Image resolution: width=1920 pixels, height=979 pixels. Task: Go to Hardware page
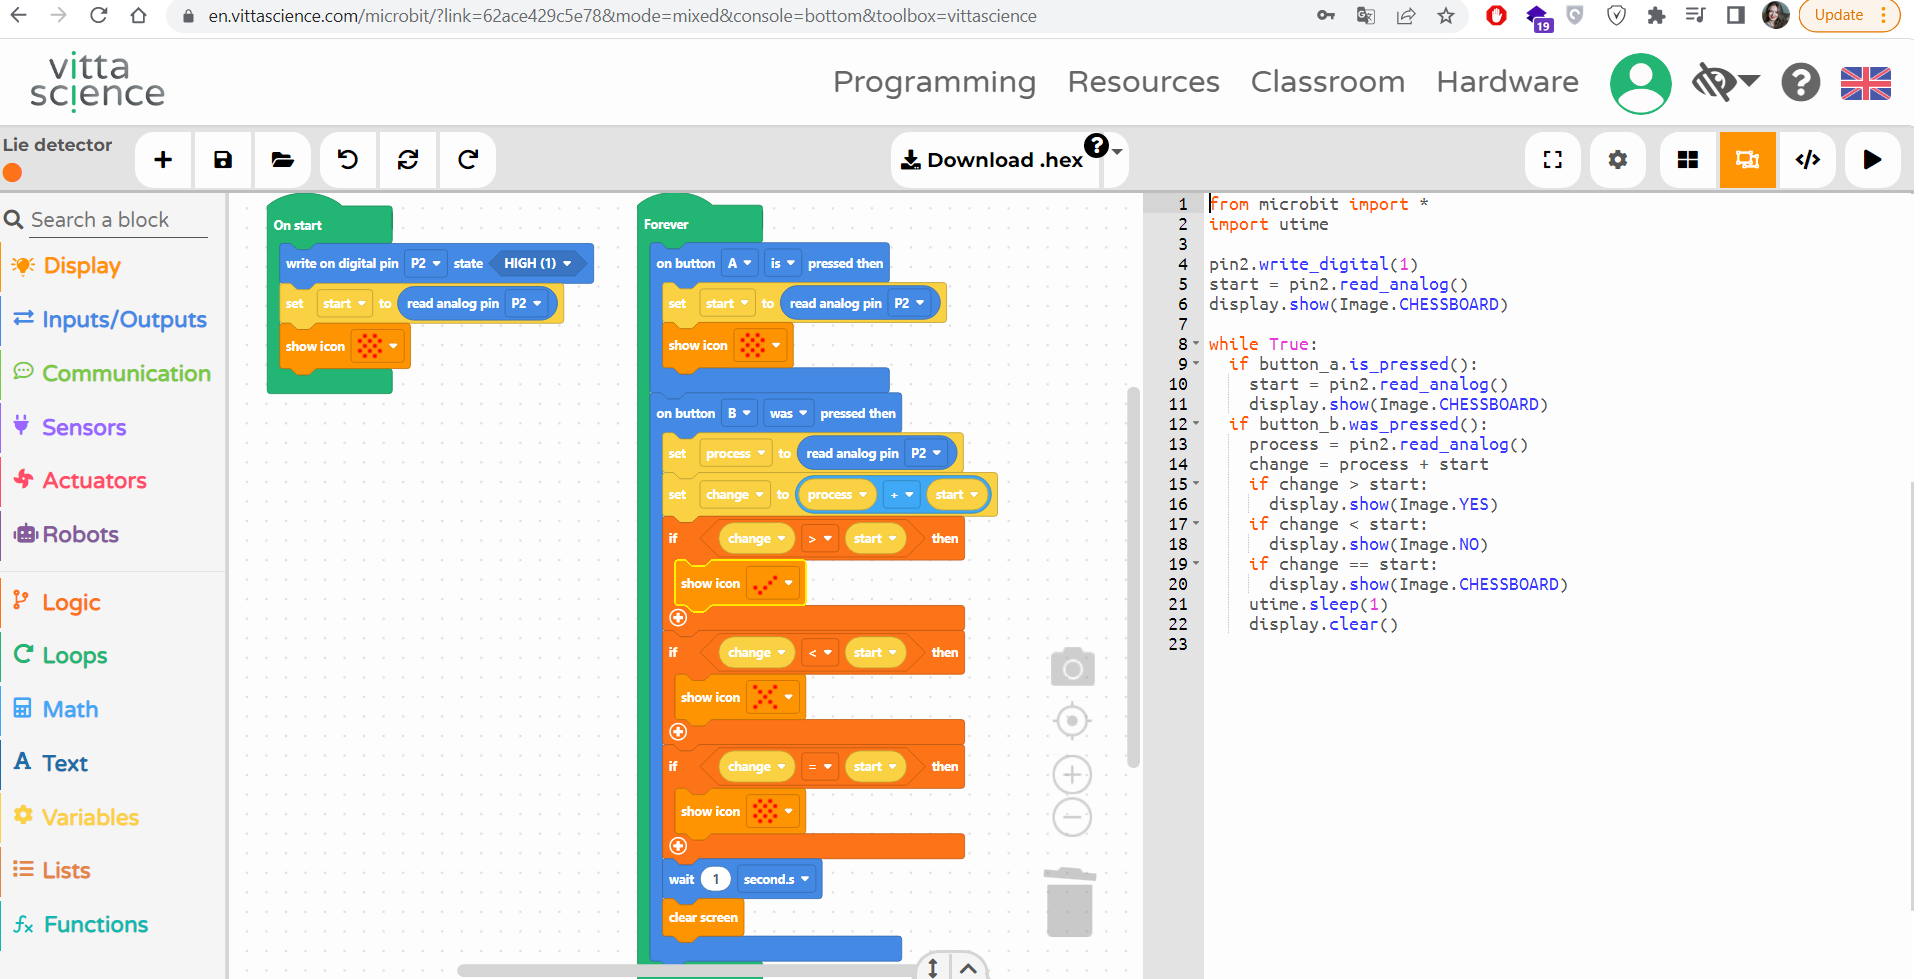point(1508,82)
